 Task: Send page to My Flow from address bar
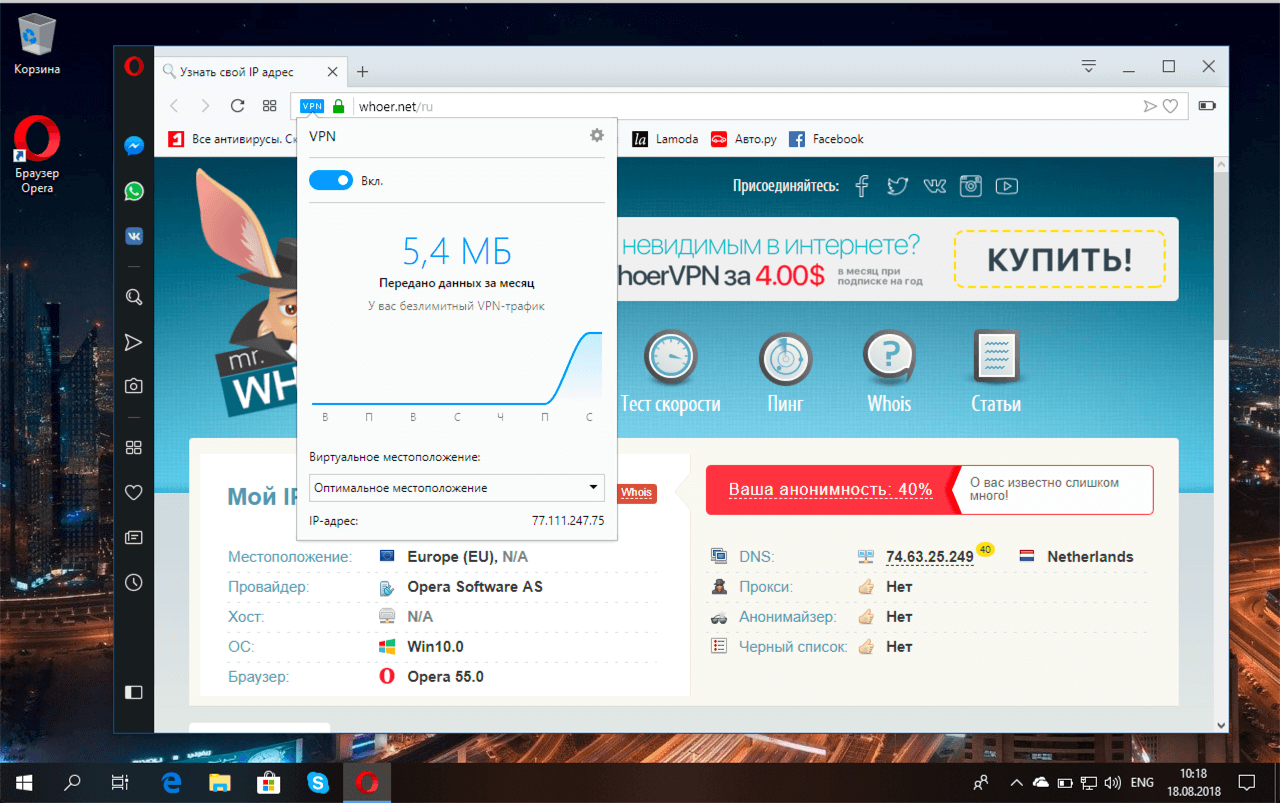click(x=1150, y=106)
